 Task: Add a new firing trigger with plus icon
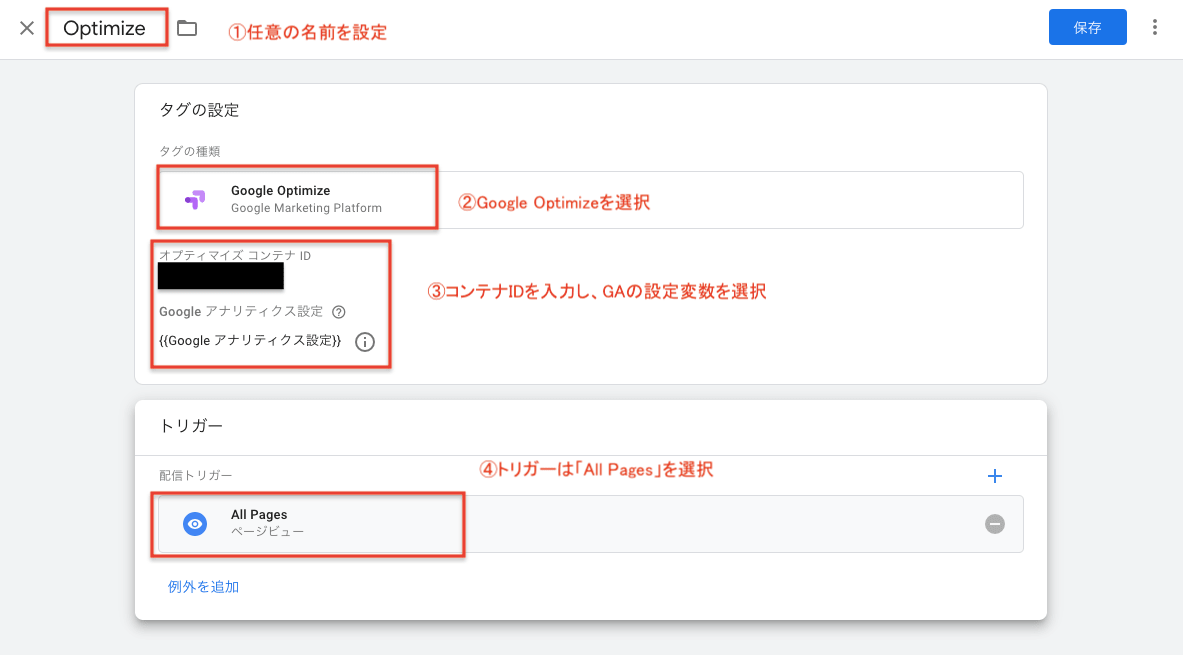click(994, 476)
